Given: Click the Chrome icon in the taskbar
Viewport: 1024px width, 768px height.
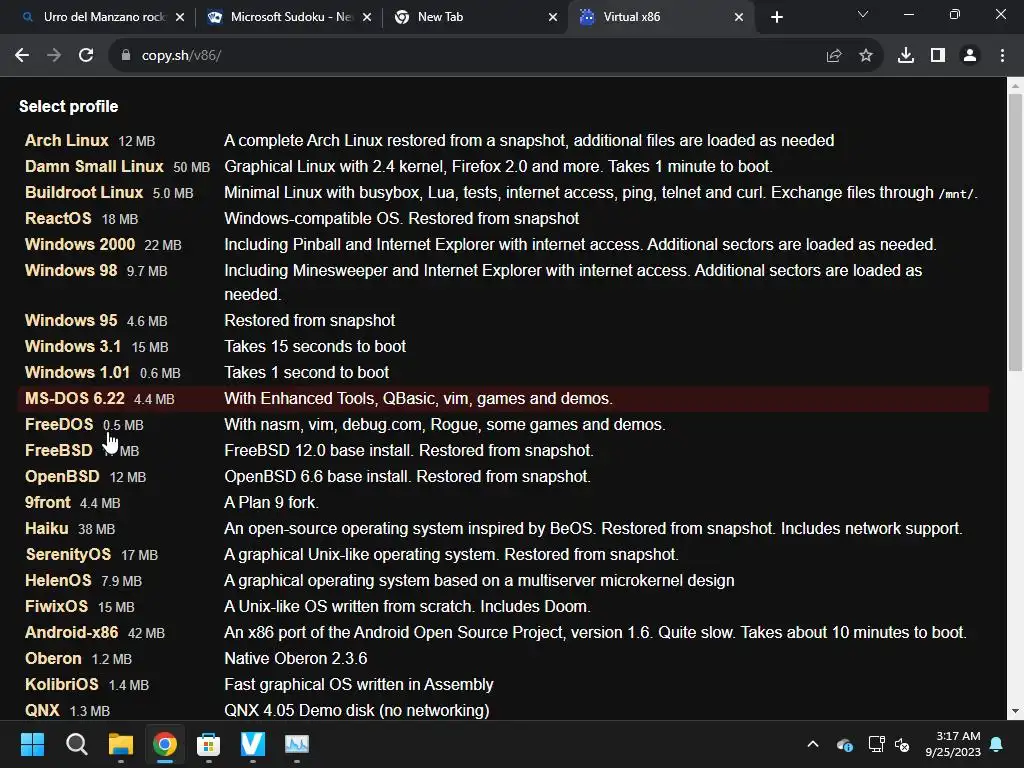Looking at the screenshot, I should click(x=165, y=744).
